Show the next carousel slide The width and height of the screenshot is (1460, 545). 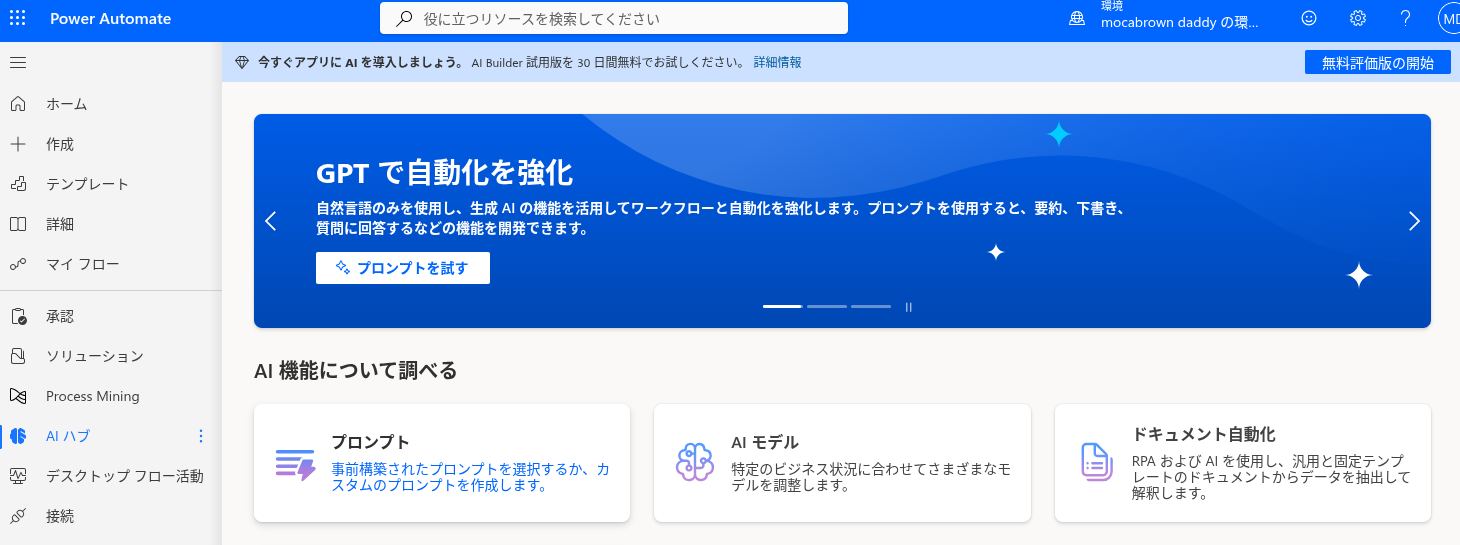pyautogui.click(x=1414, y=221)
